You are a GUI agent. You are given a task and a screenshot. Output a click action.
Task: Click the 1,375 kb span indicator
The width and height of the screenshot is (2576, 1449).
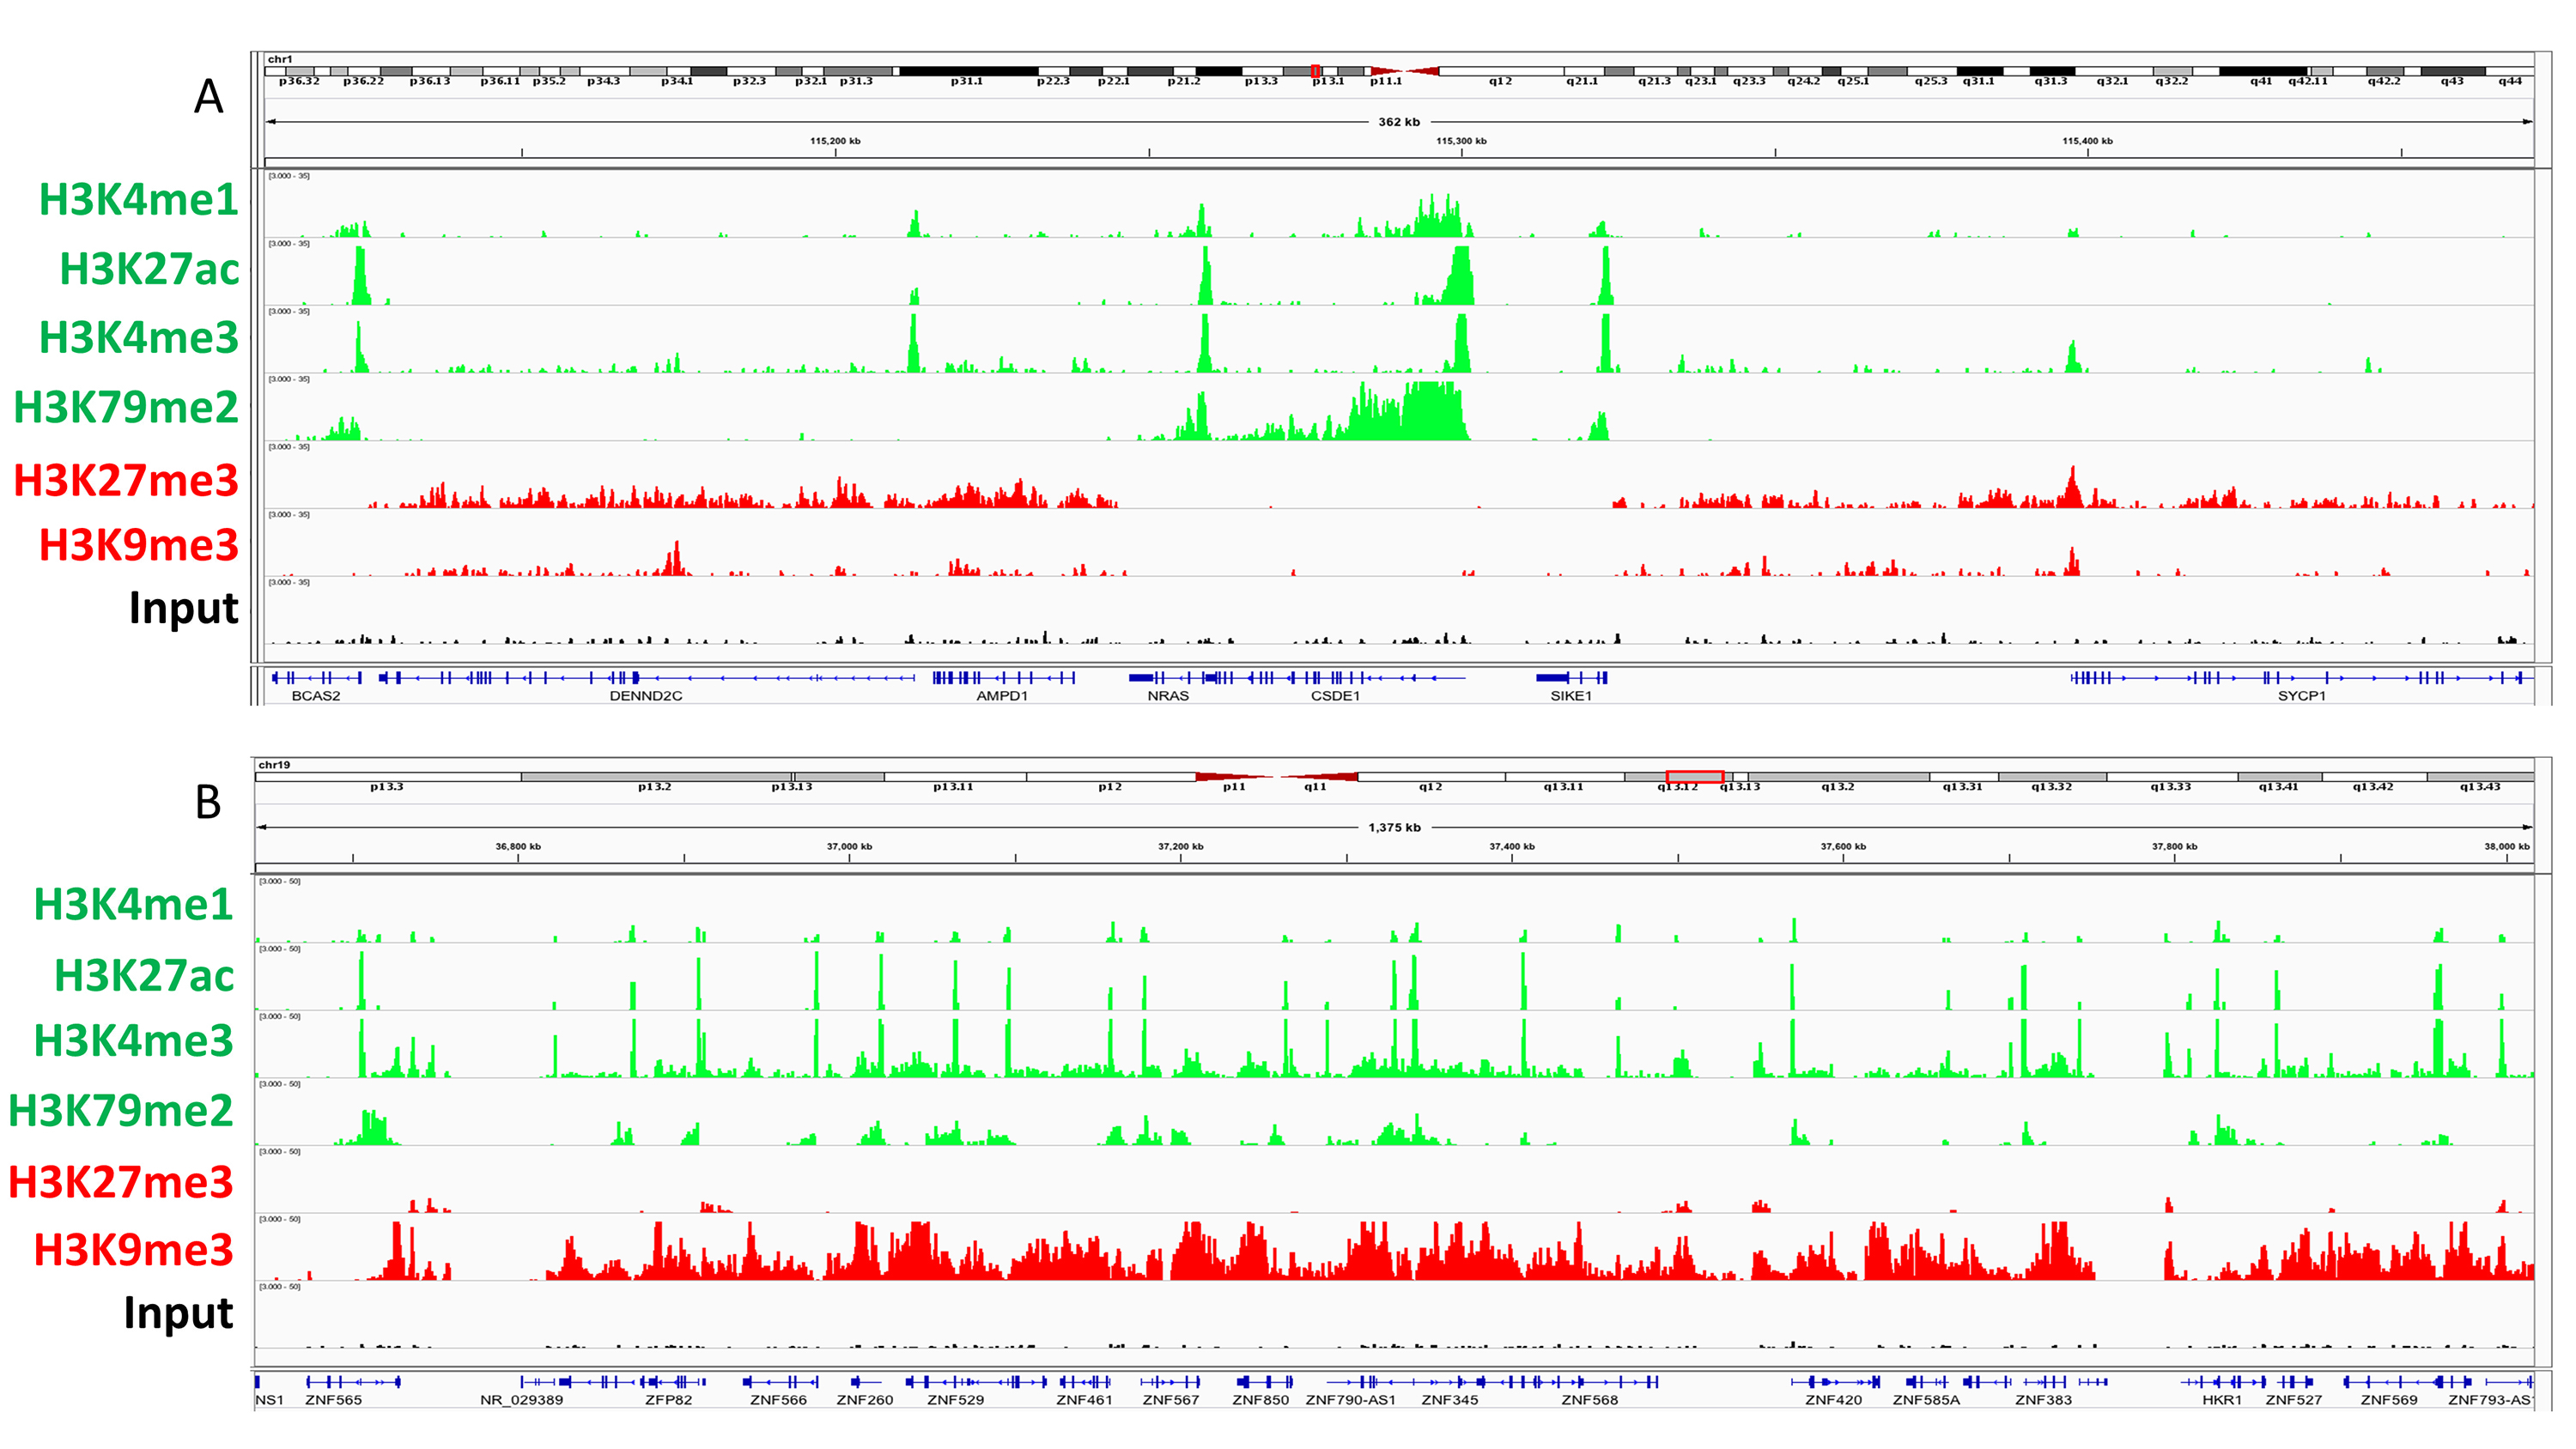point(1394,827)
